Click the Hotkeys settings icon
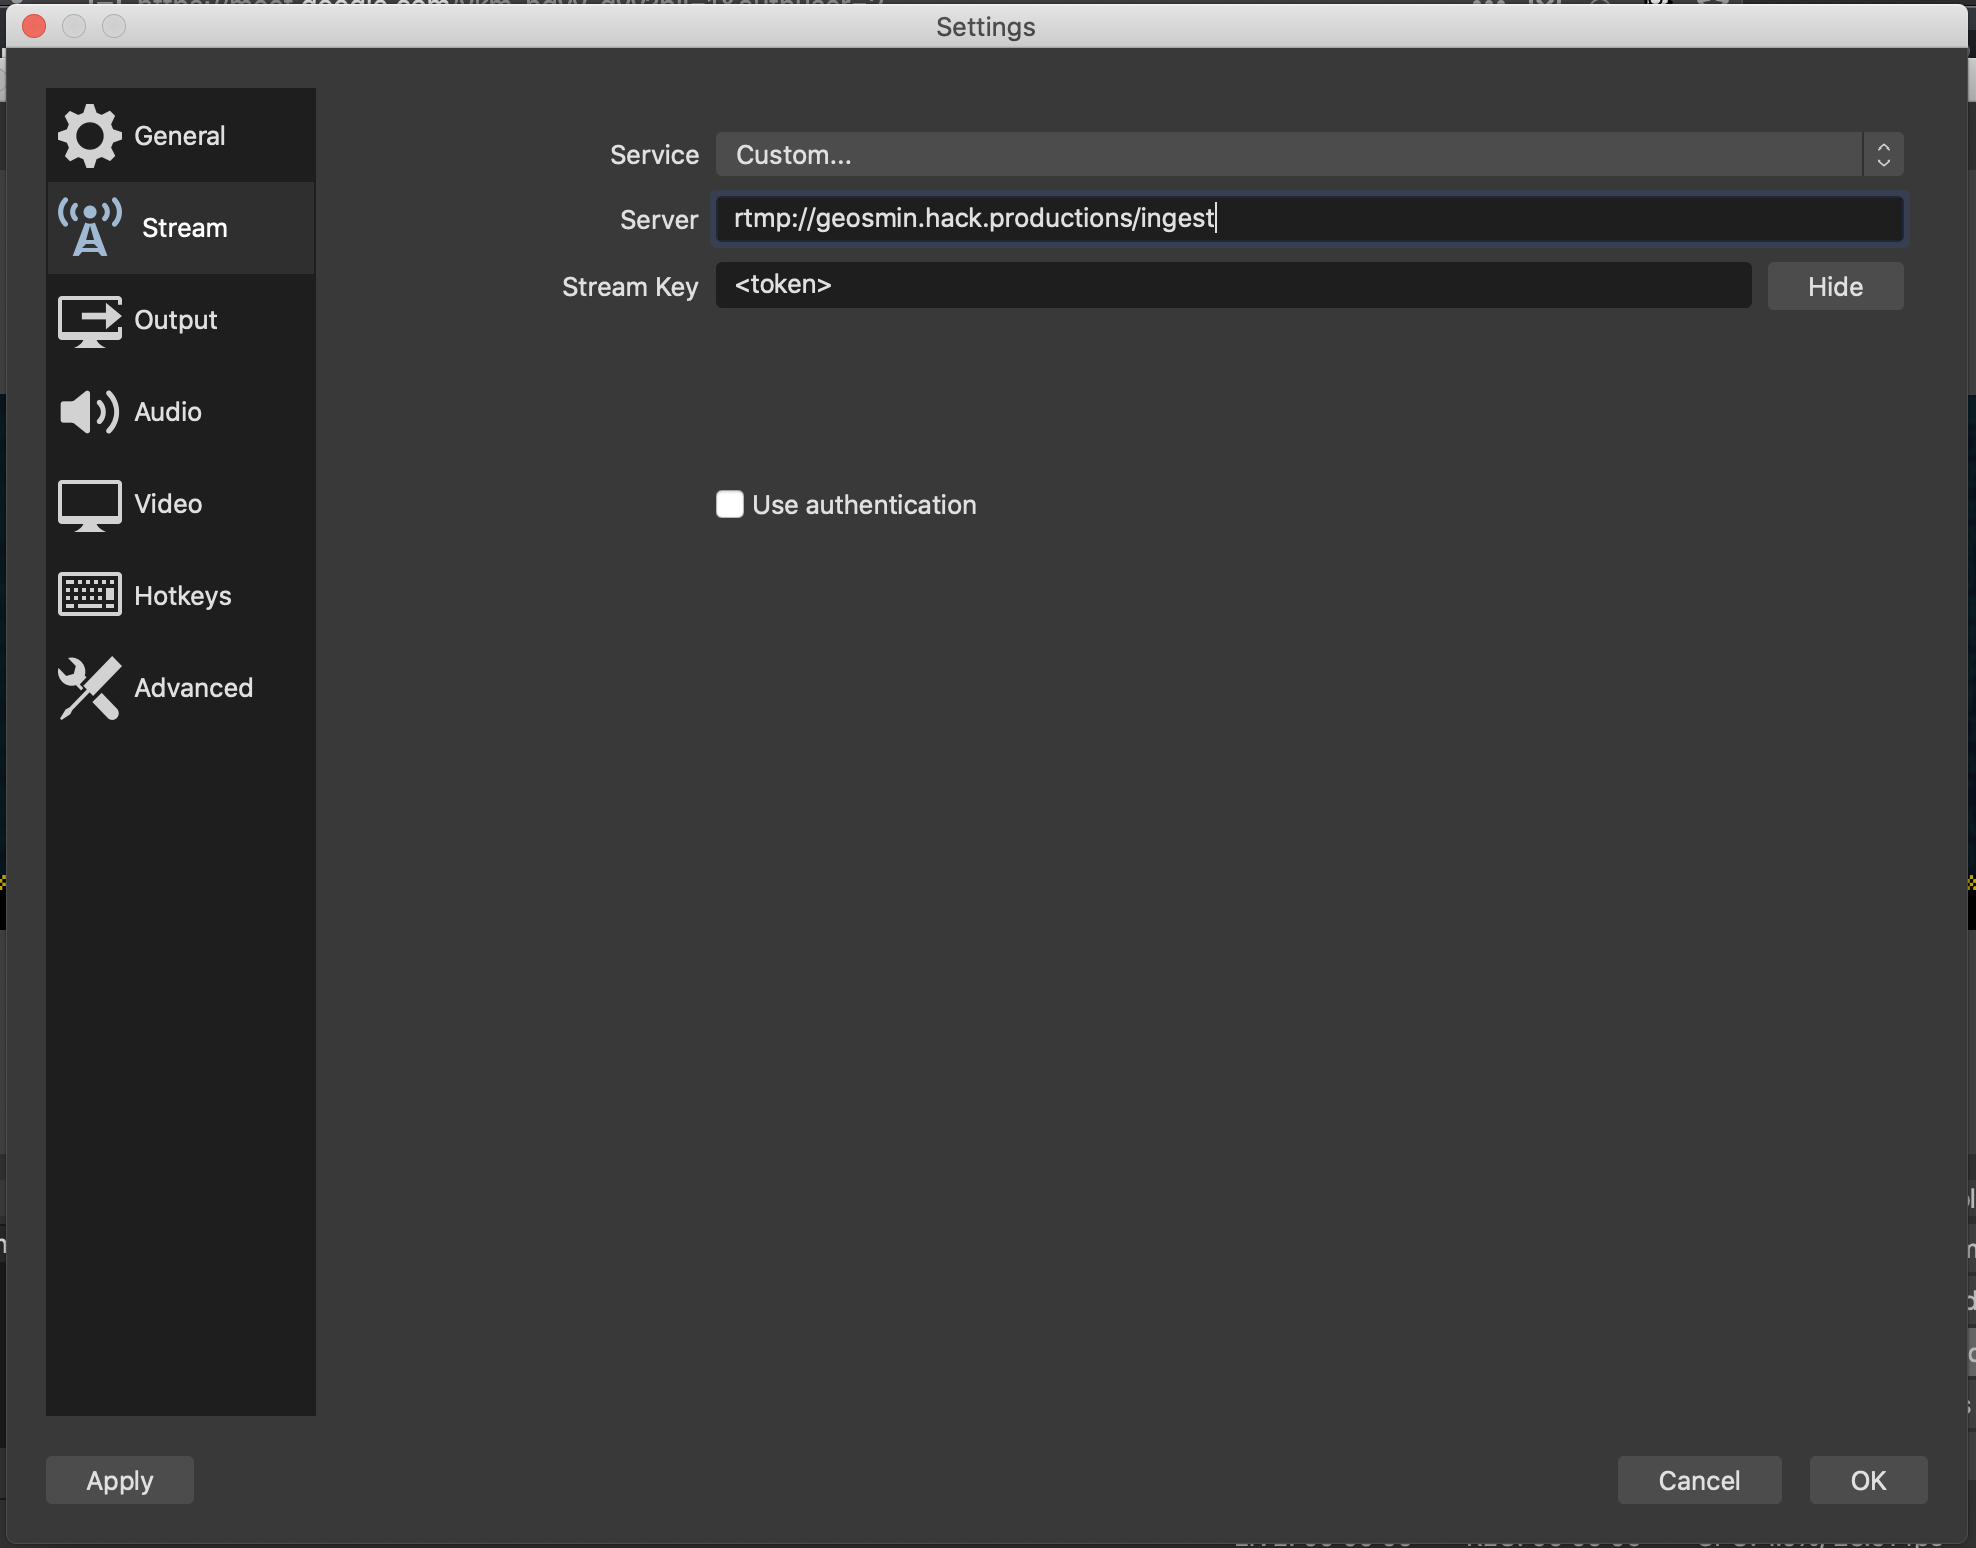 tap(90, 594)
